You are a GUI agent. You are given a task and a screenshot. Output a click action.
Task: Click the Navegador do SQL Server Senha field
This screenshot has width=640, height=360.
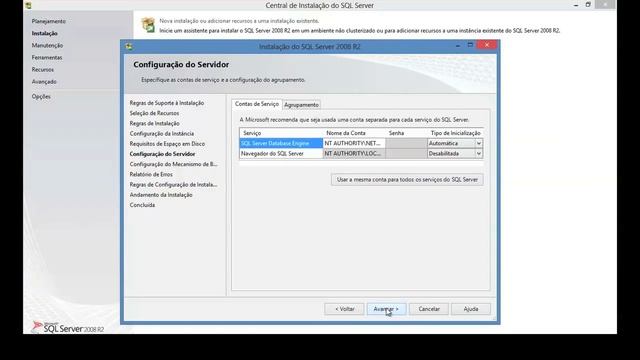[x=406, y=153]
